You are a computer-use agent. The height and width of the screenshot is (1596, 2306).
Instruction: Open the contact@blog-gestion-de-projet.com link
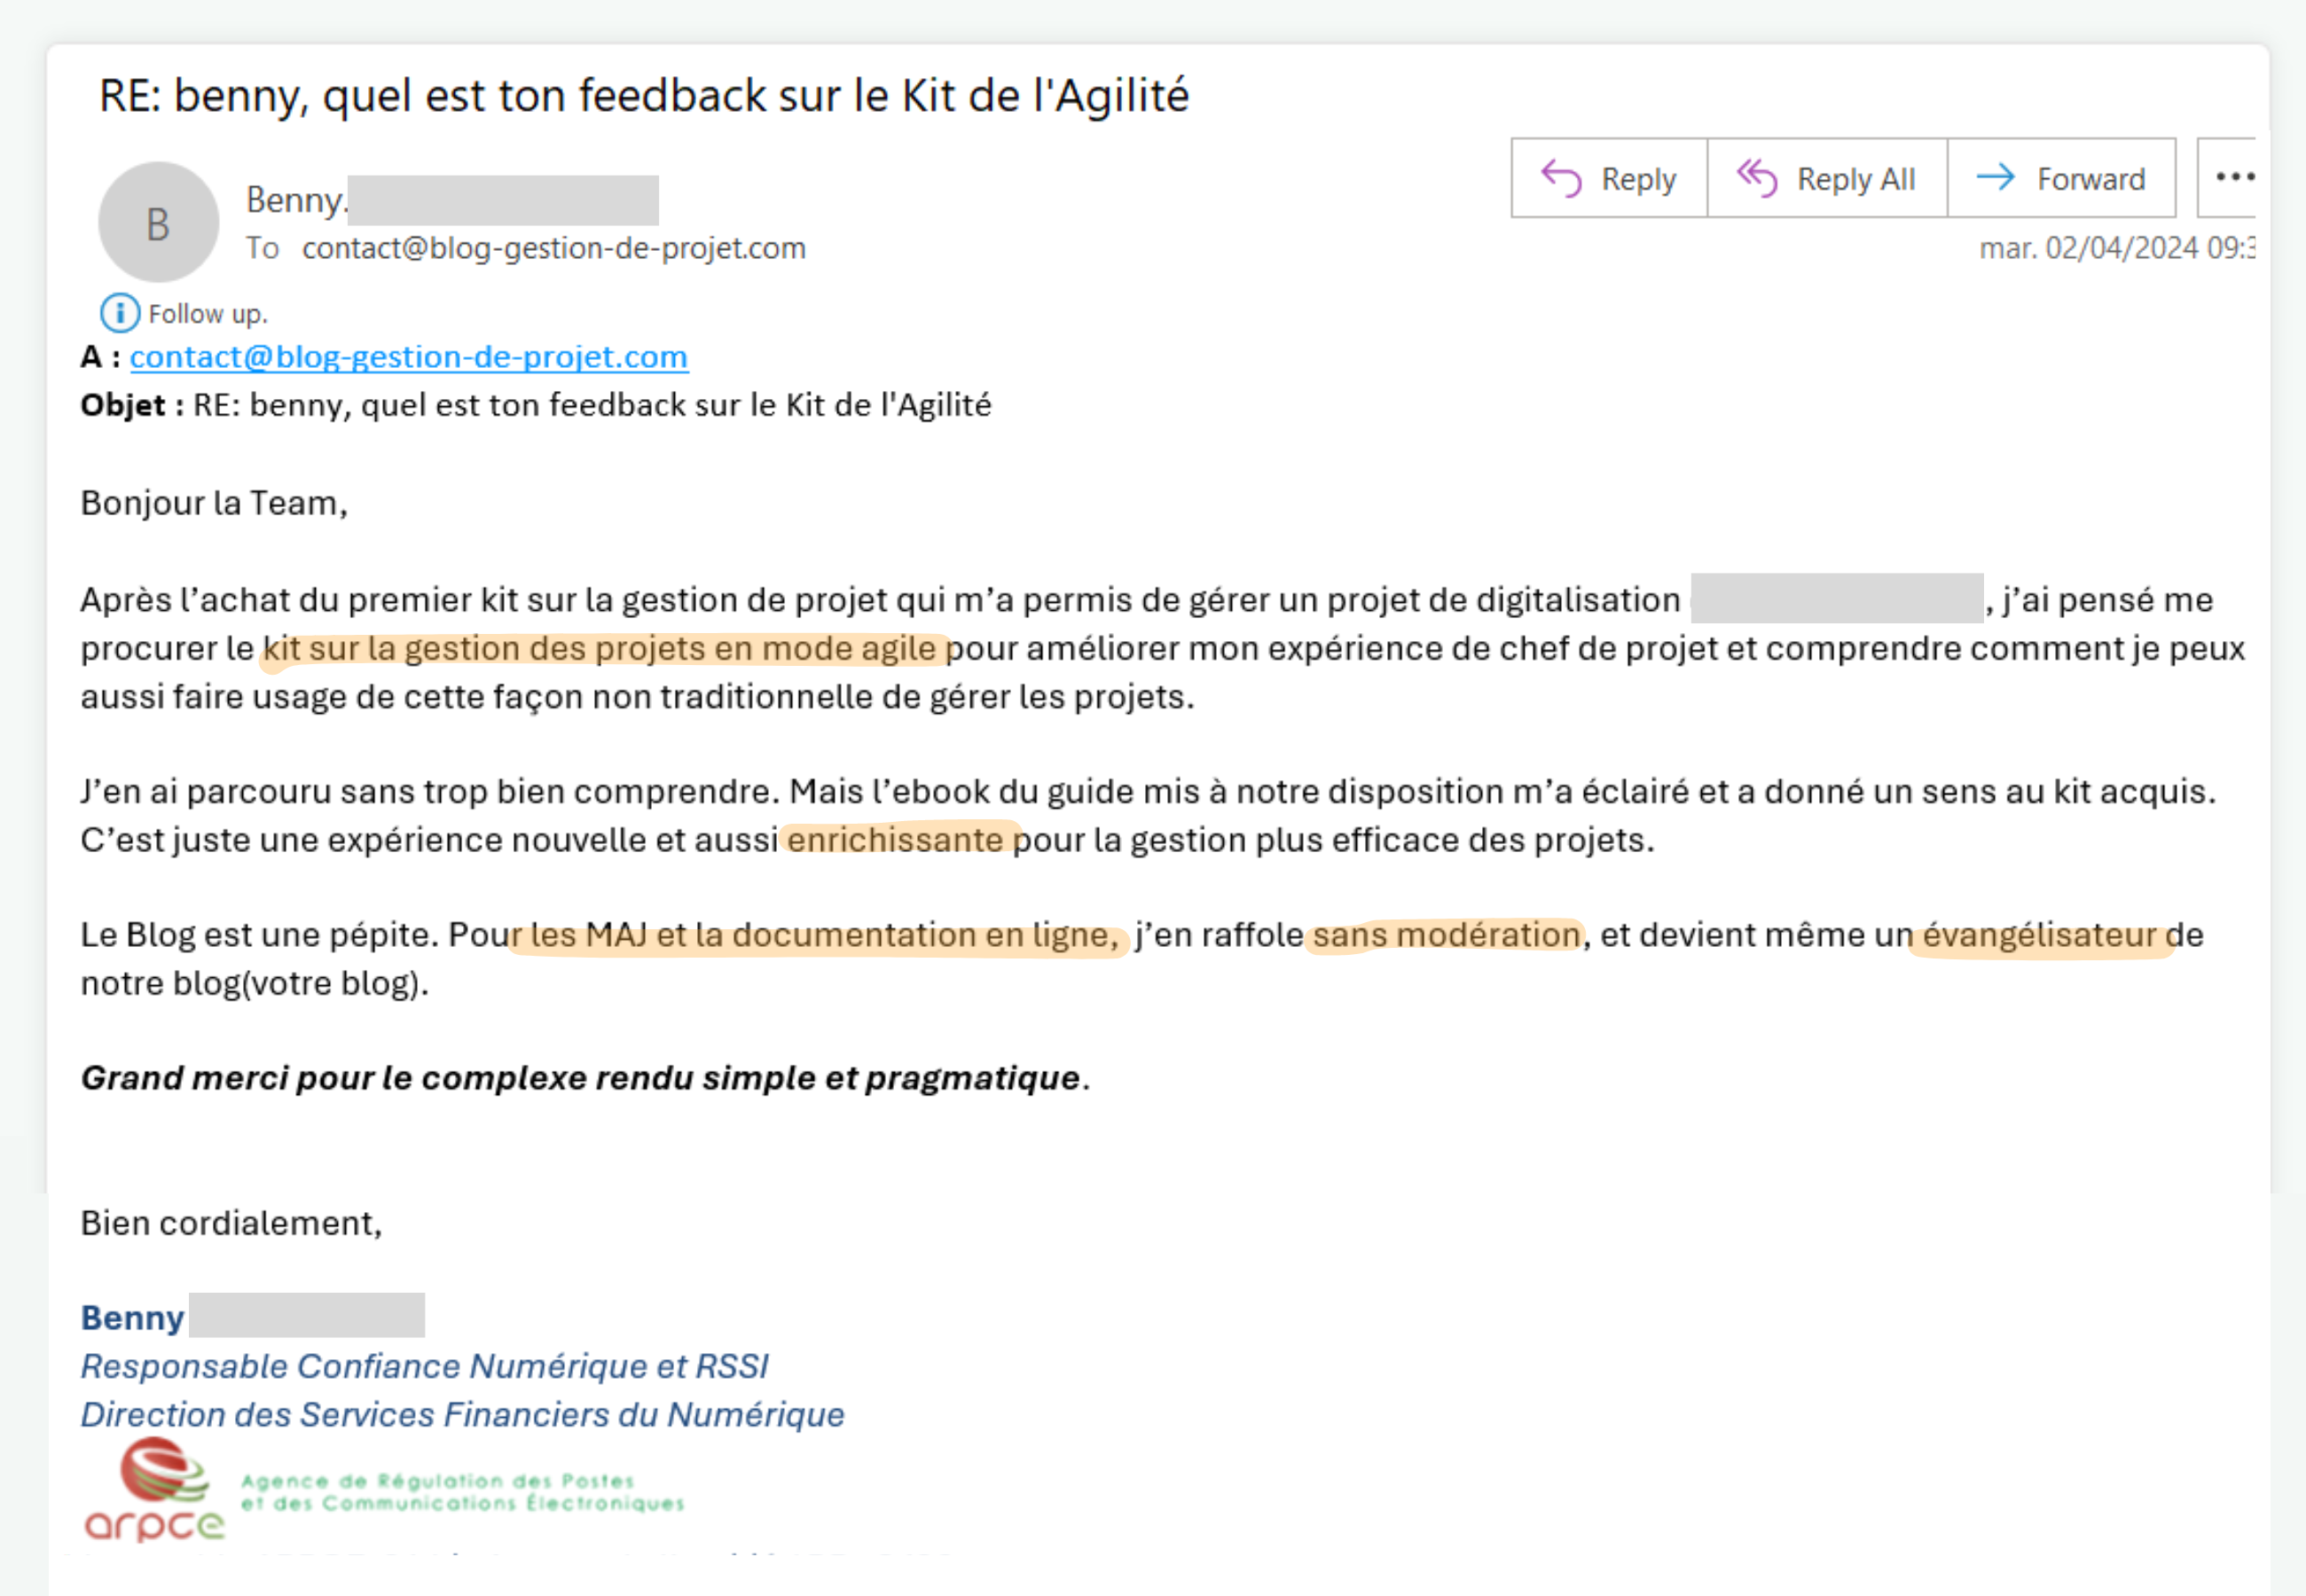(408, 356)
